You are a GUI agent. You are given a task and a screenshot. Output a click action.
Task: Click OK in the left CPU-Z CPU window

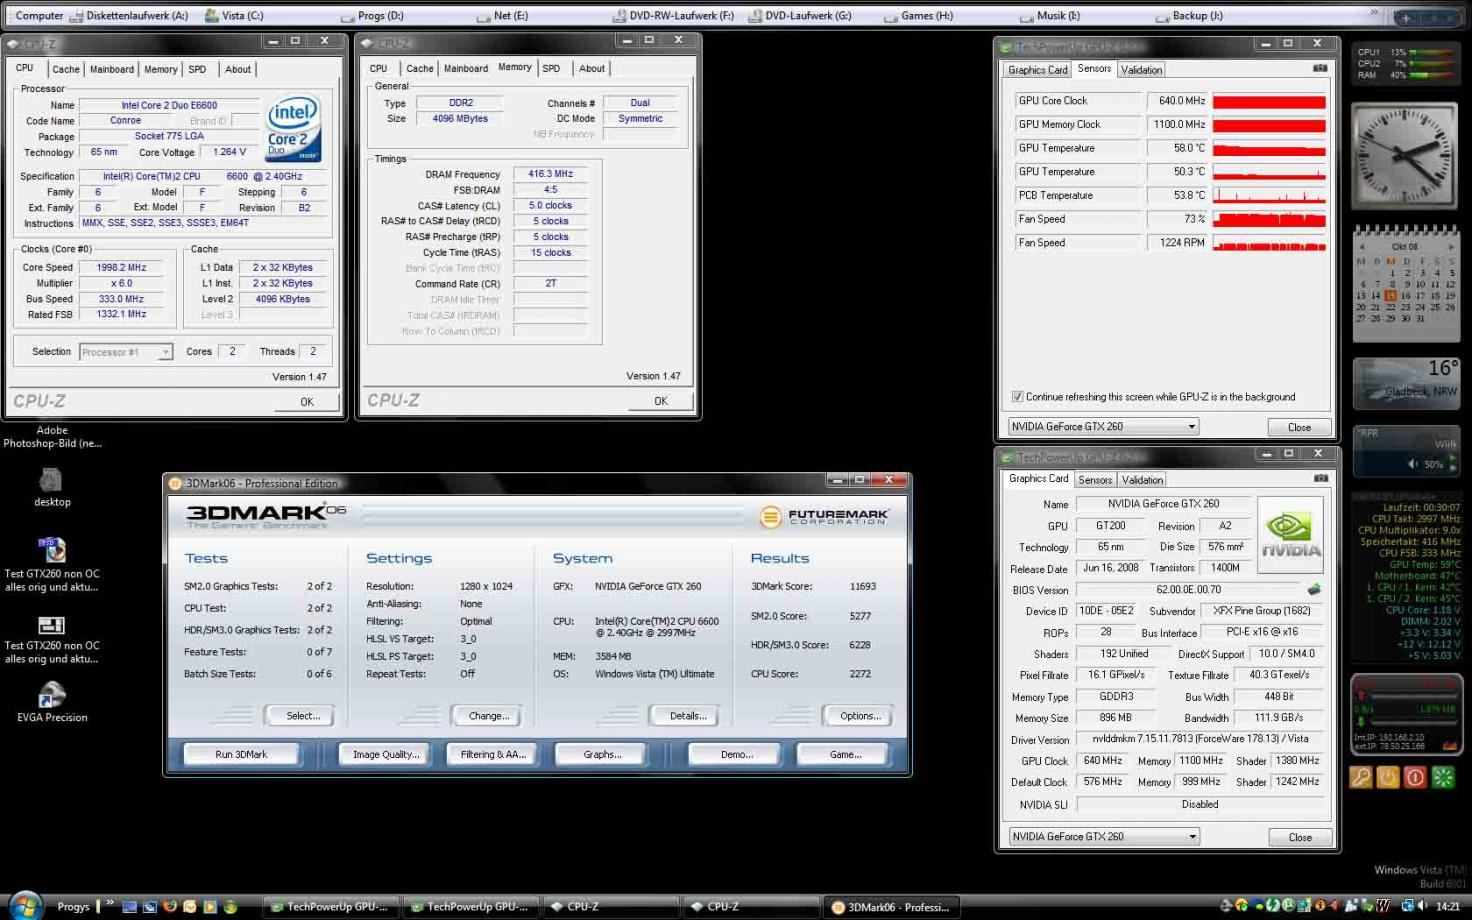point(307,401)
